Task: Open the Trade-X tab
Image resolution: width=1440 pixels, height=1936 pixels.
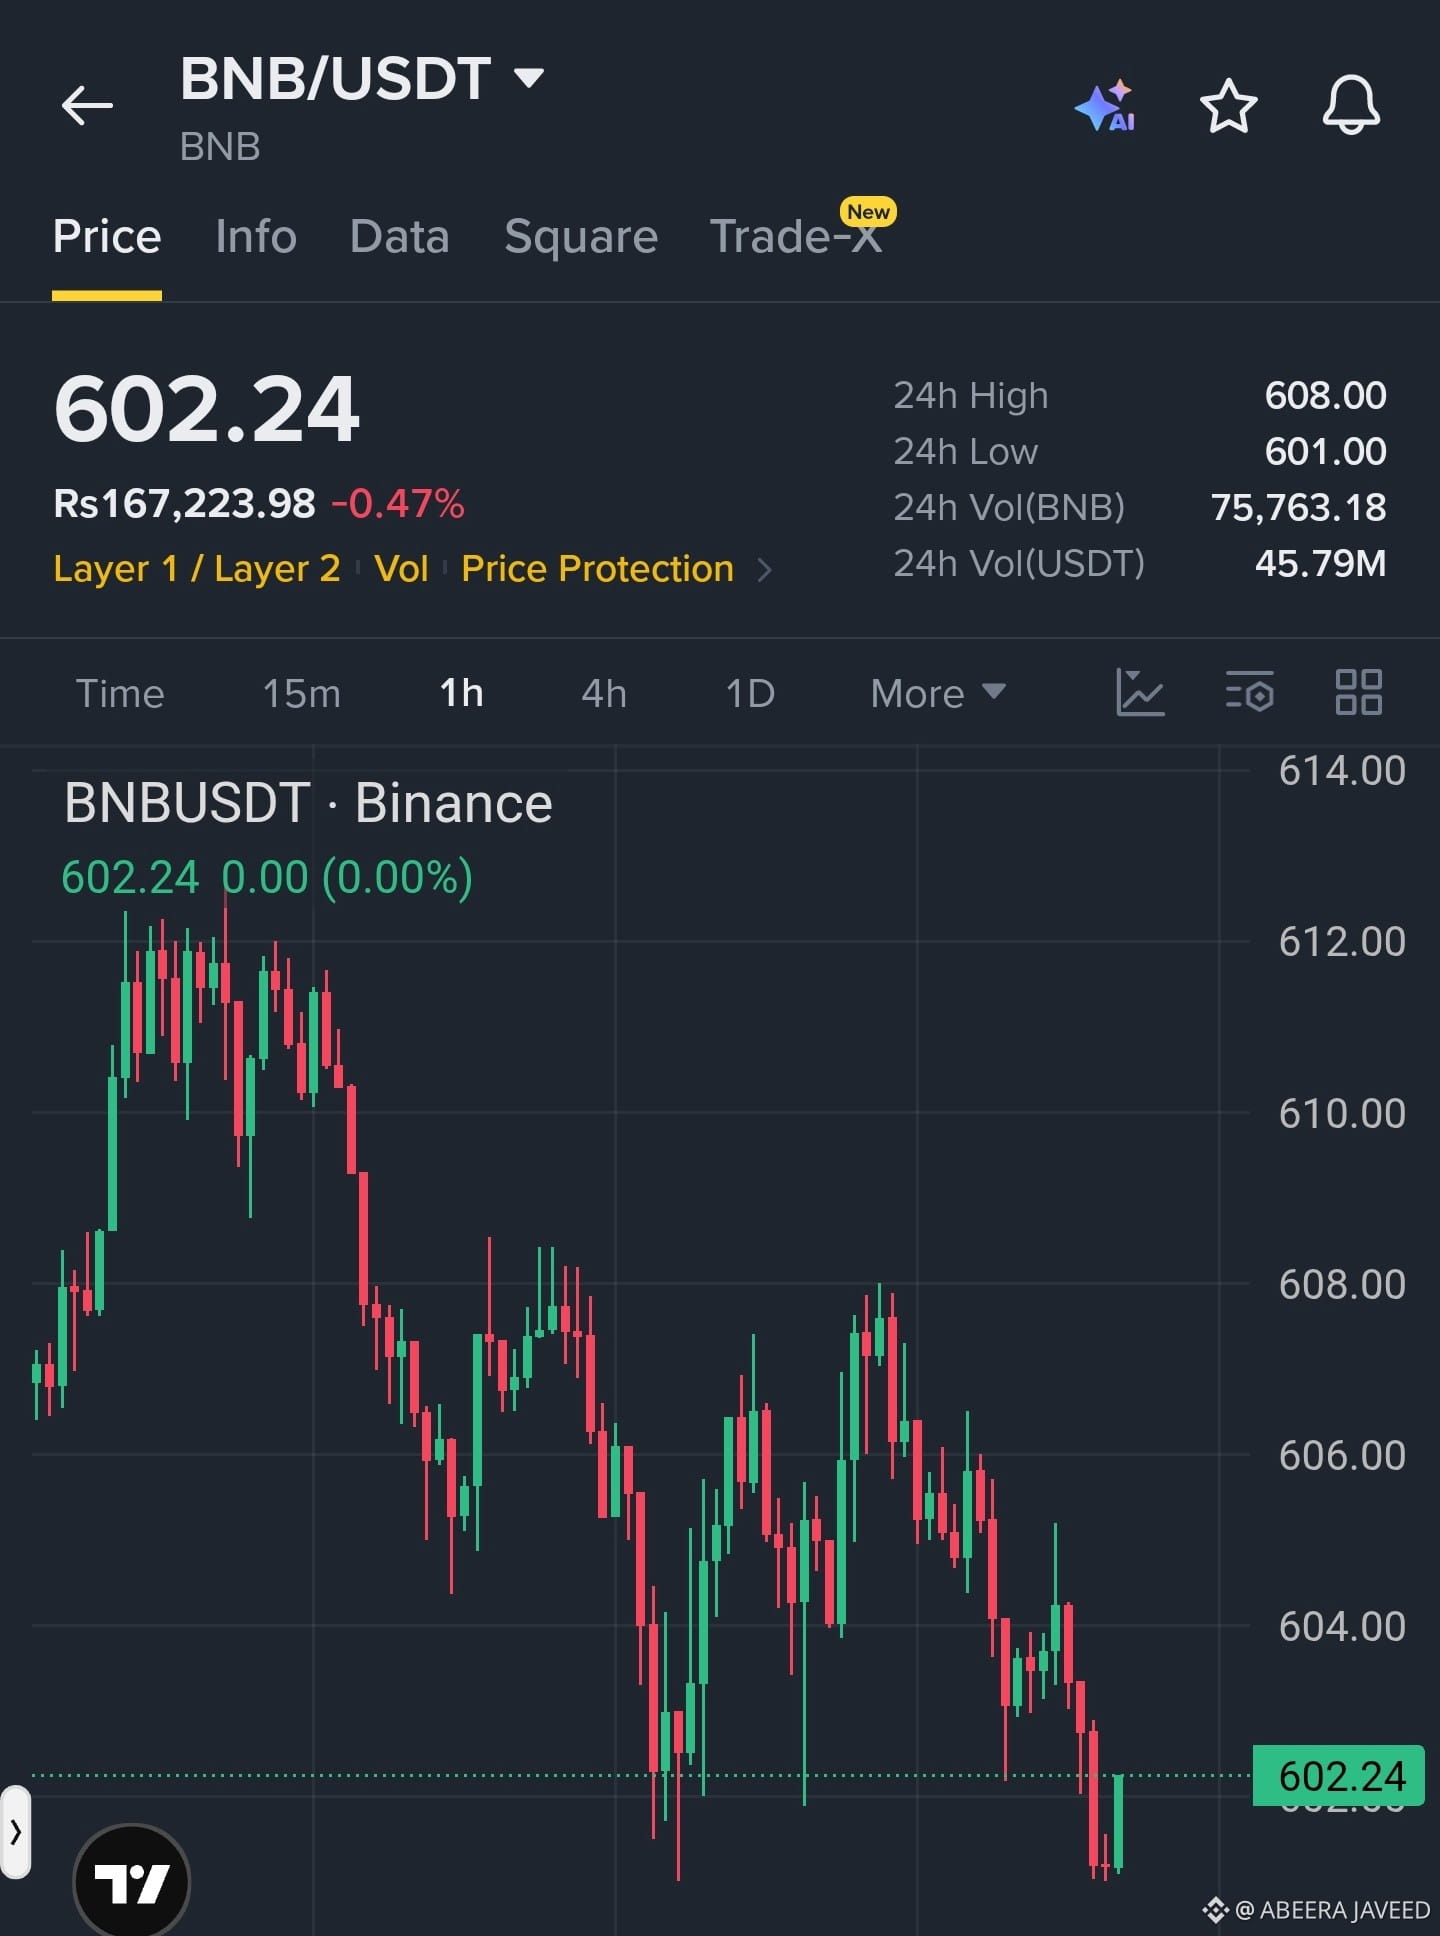Action: coord(796,237)
